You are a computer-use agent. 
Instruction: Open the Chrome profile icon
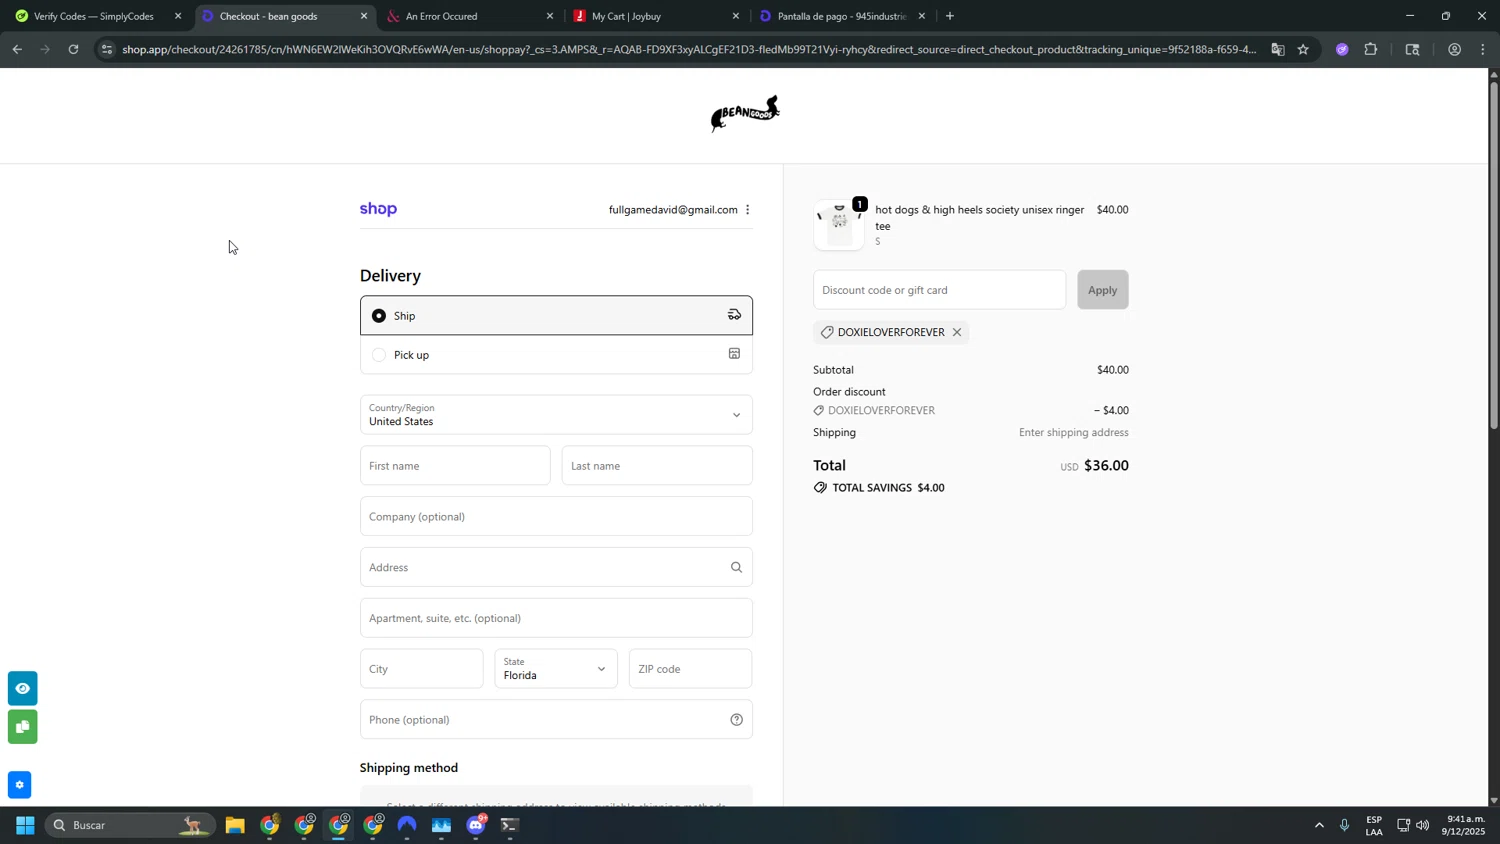[1454, 49]
